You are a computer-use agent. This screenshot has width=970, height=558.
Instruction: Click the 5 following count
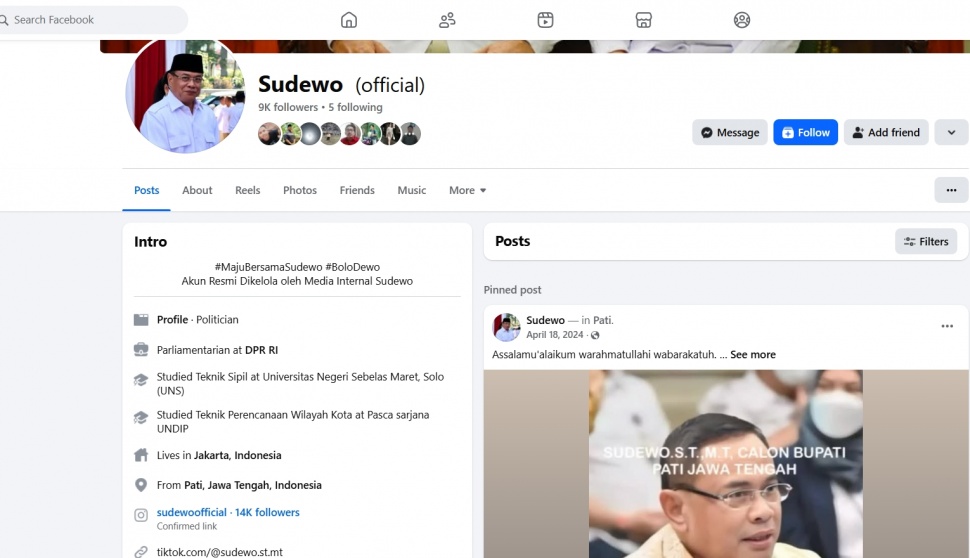tap(355, 107)
